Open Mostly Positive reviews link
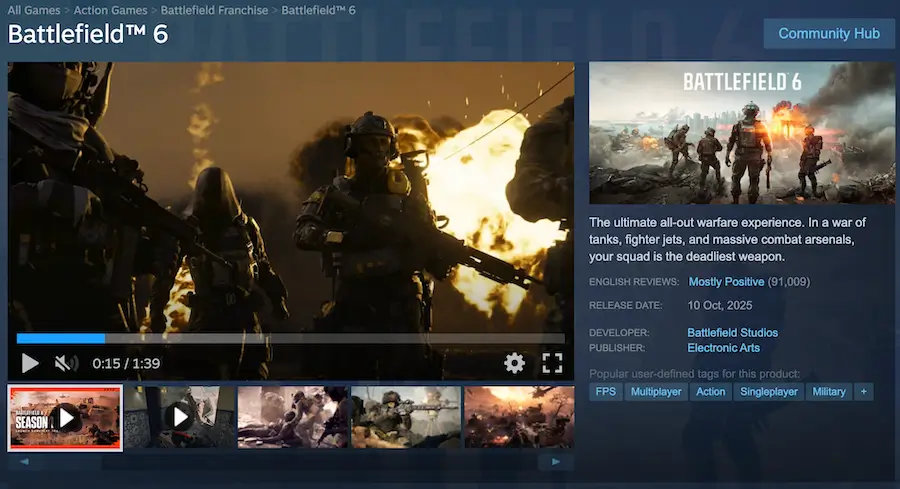 point(726,282)
